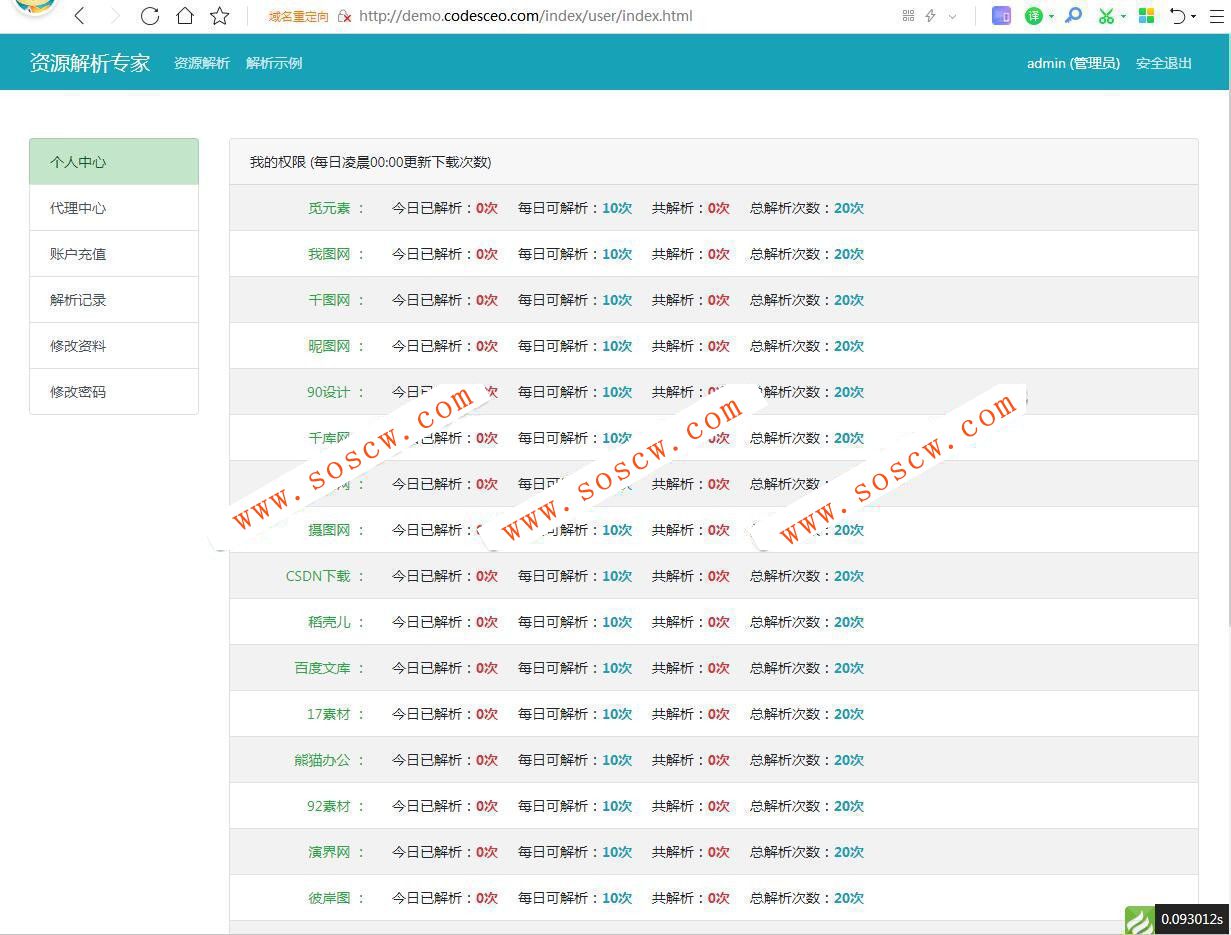Click 总解析次数 20次 in 昵图网 row
Viewport: 1231px width, 935px height.
pos(807,346)
